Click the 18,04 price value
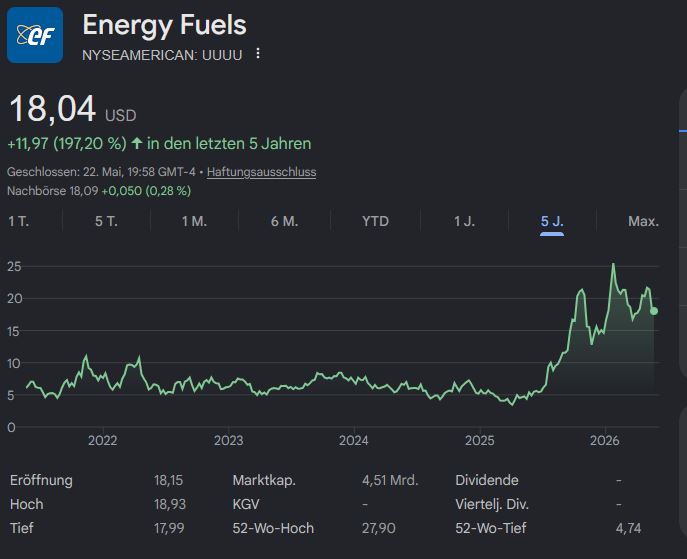Screen dimensions: 687x559 (53, 109)
